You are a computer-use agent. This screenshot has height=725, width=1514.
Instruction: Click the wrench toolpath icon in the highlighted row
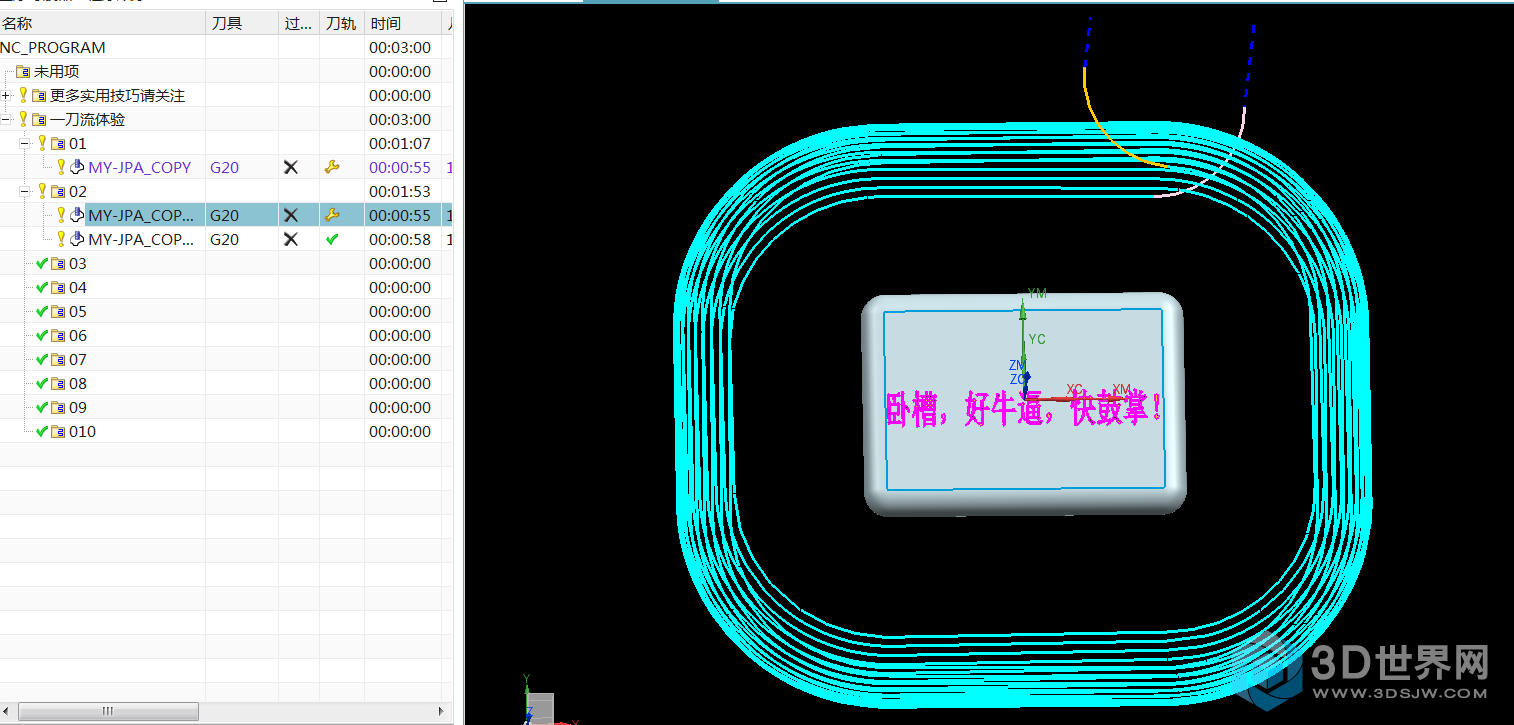click(333, 216)
